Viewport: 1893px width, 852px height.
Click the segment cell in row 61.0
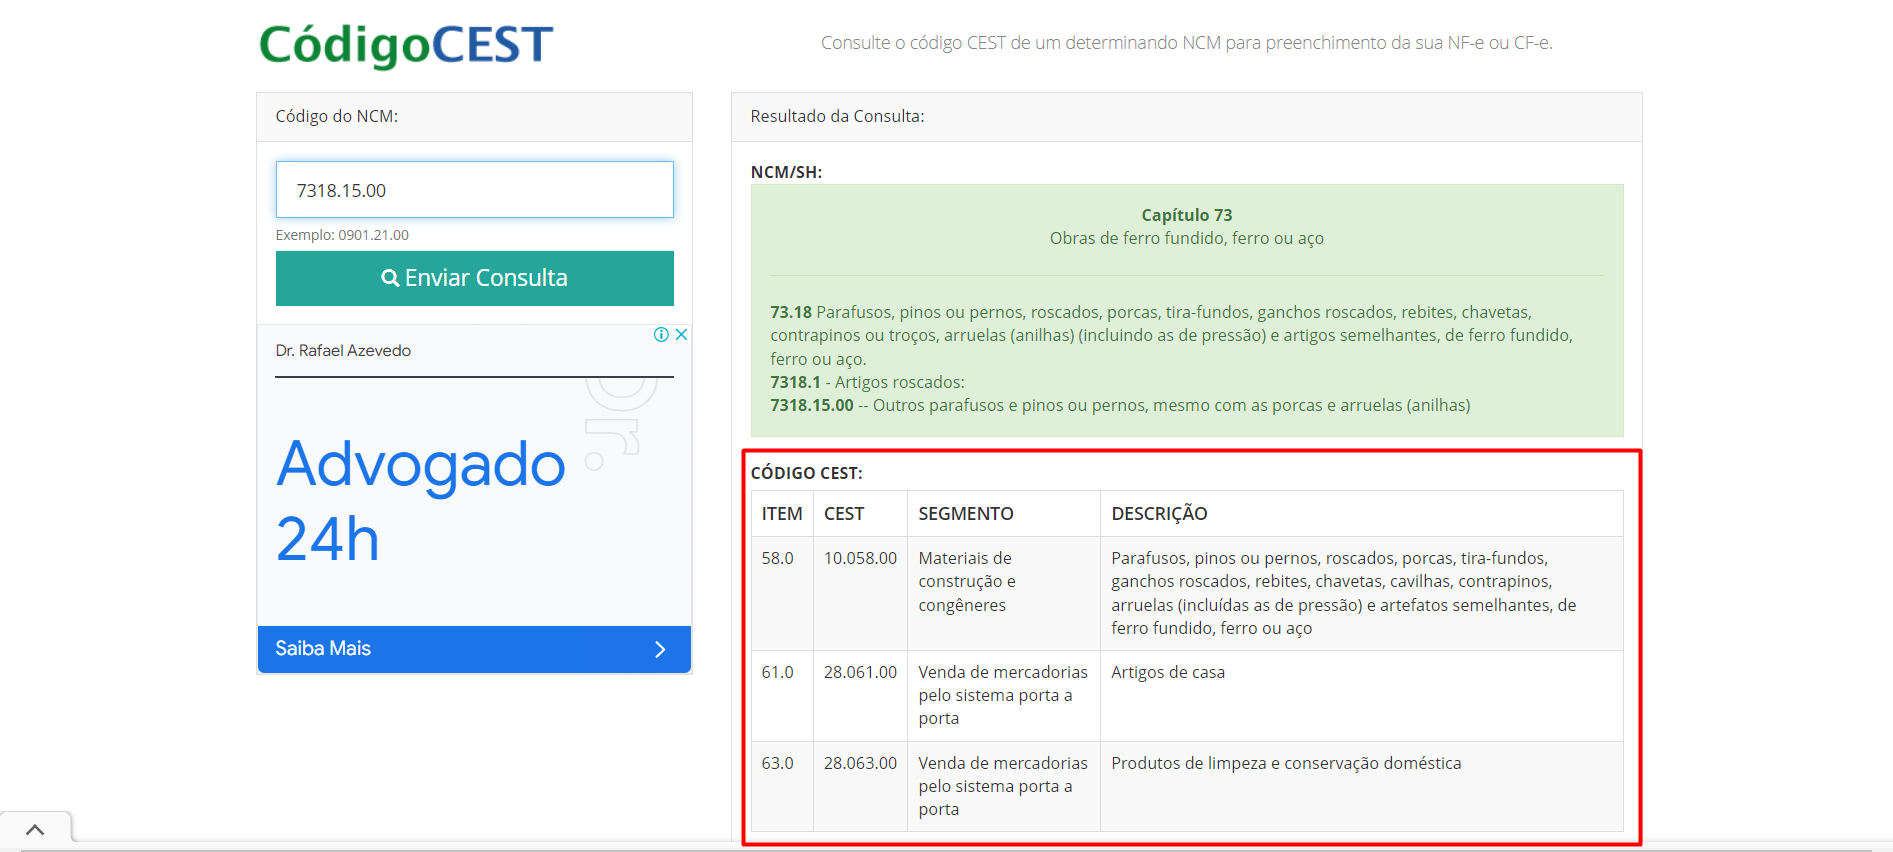click(x=1003, y=695)
